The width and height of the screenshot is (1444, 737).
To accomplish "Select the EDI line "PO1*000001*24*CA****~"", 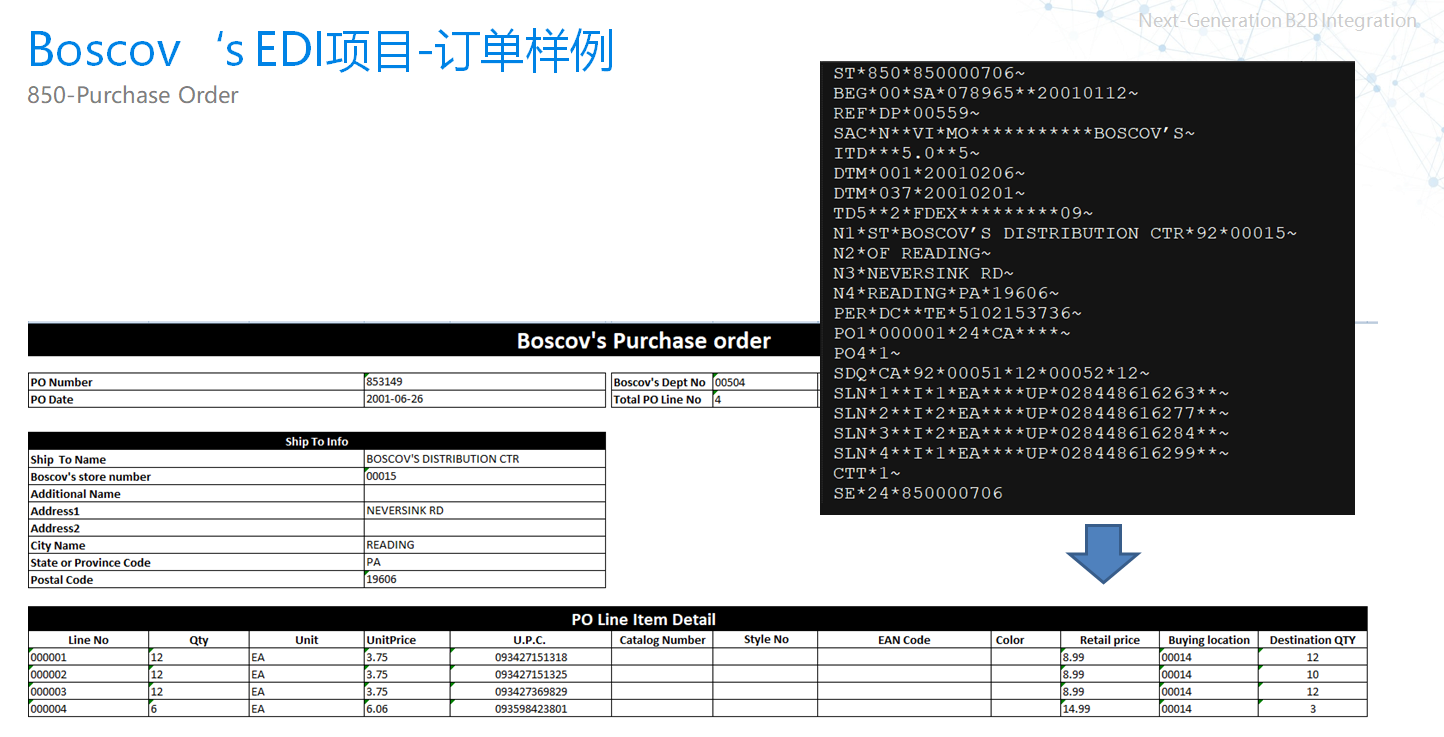I will (952, 333).
